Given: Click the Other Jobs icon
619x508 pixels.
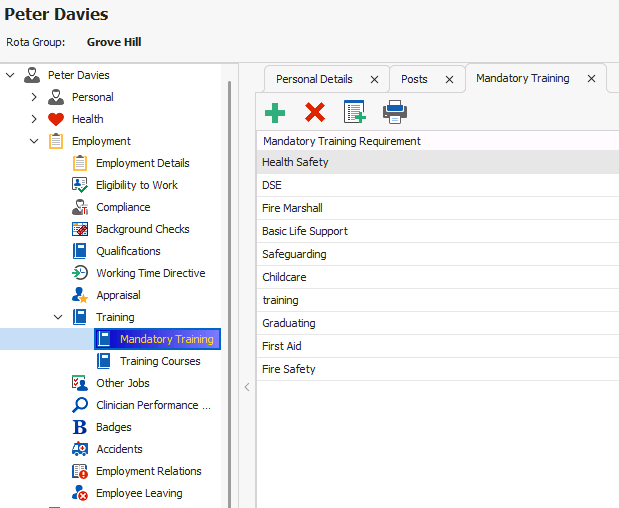Looking at the screenshot, I should tap(80, 383).
